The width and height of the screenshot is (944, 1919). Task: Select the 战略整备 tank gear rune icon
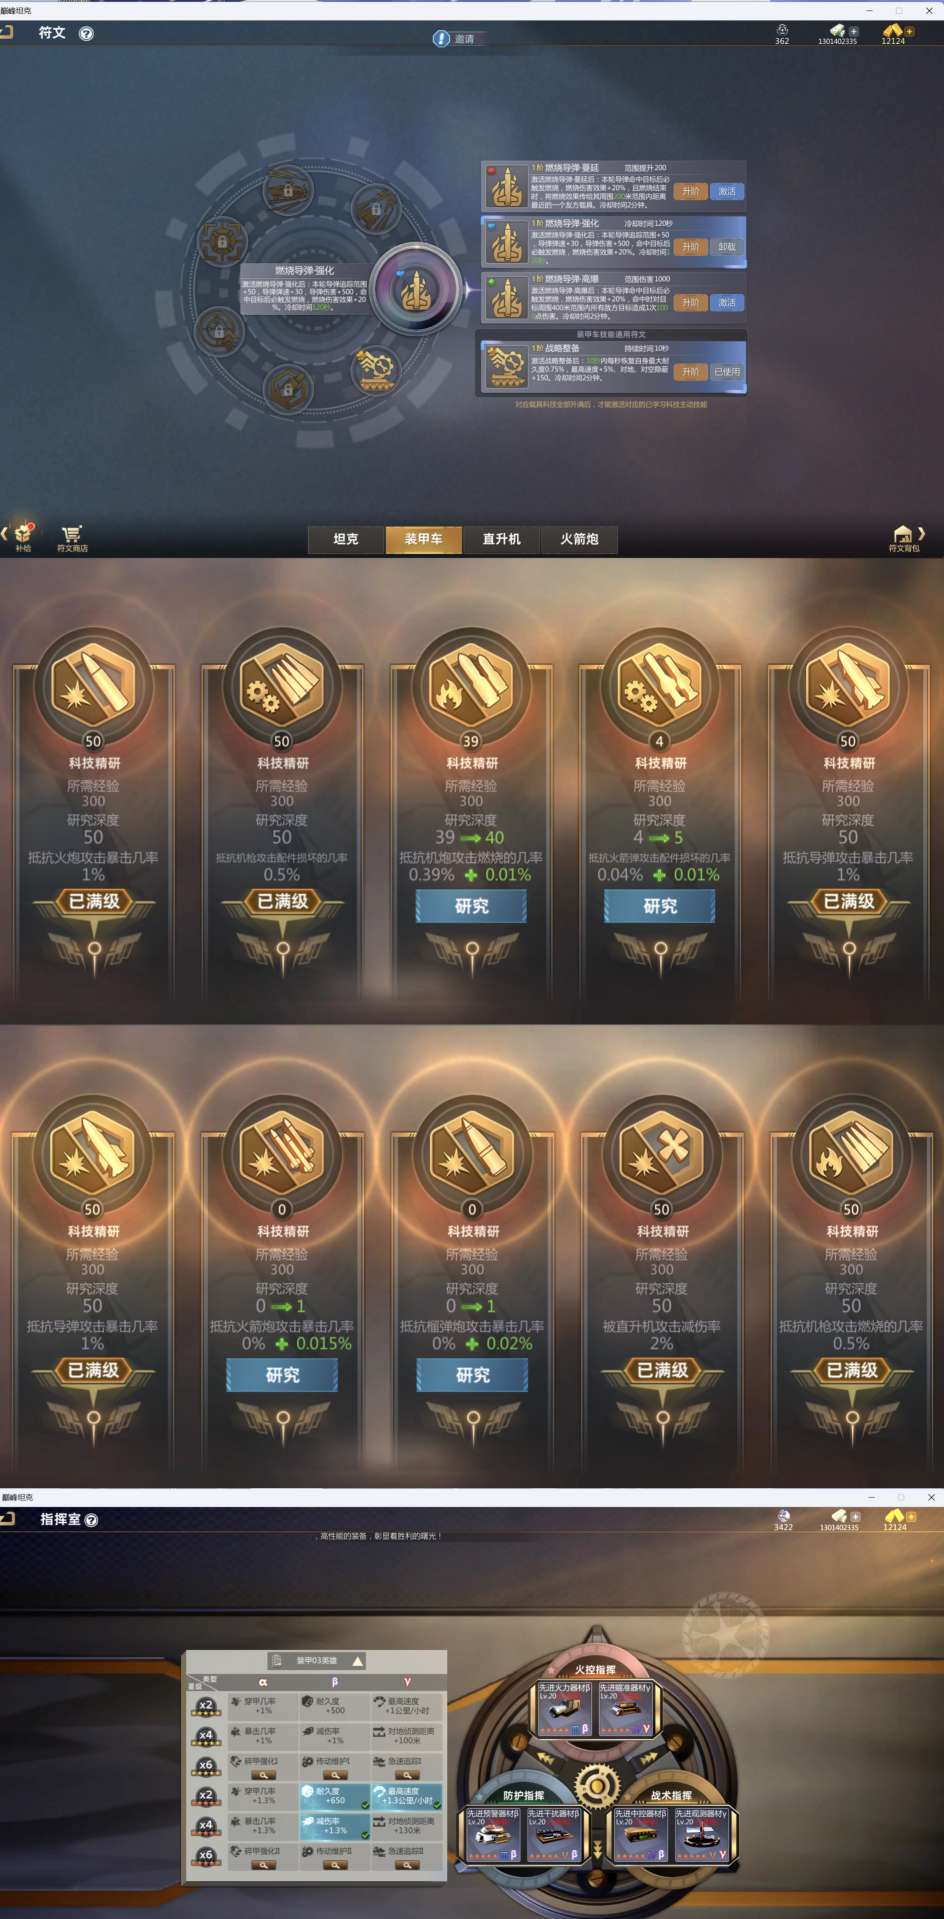pos(376,369)
